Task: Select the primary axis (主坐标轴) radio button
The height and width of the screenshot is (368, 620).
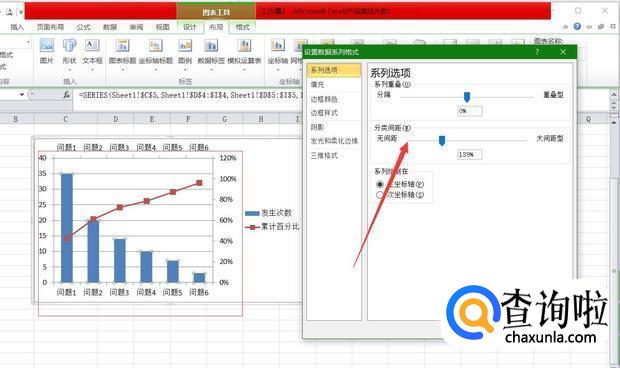Action: (x=380, y=184)
